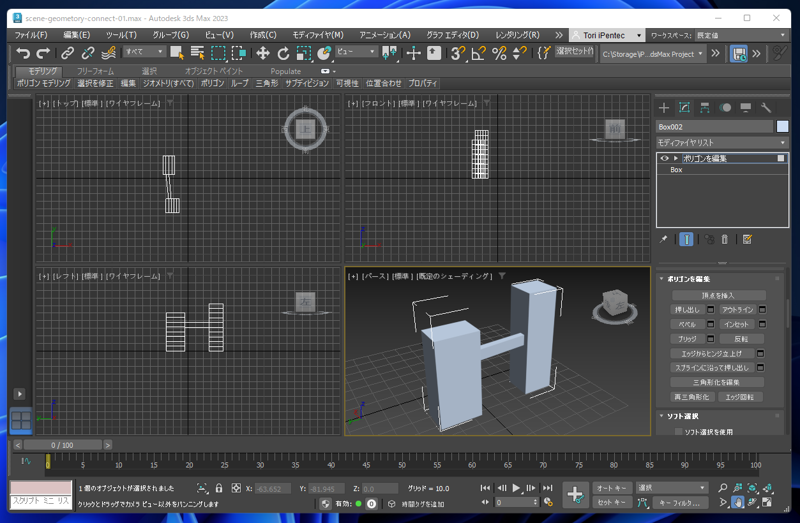Screen dimensions: 800x523
Task: Choose the rectangular selection region icon
Action: 218,53
